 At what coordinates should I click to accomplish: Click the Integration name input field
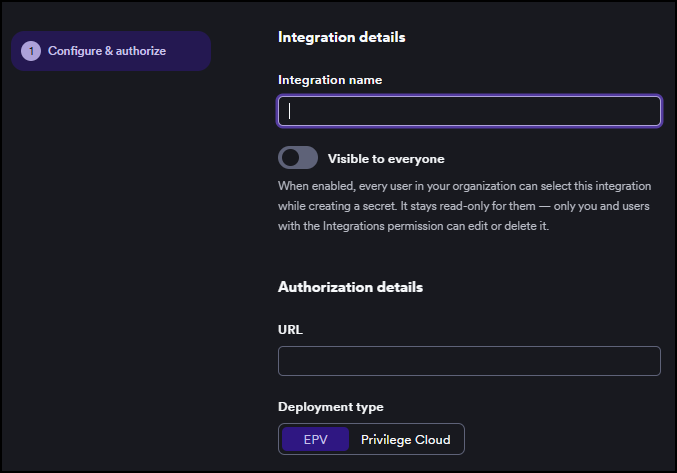click(469, 111)
